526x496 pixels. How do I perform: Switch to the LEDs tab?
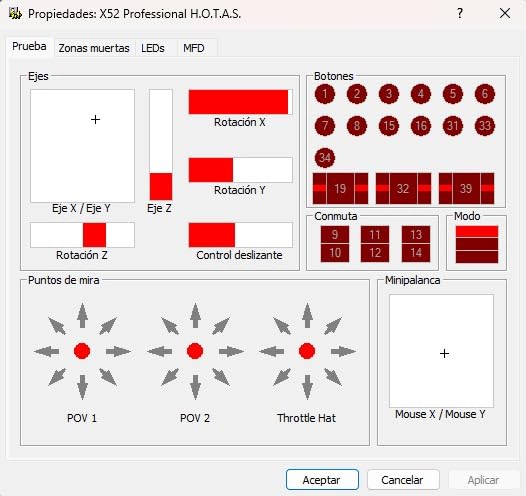click(153, 48)
